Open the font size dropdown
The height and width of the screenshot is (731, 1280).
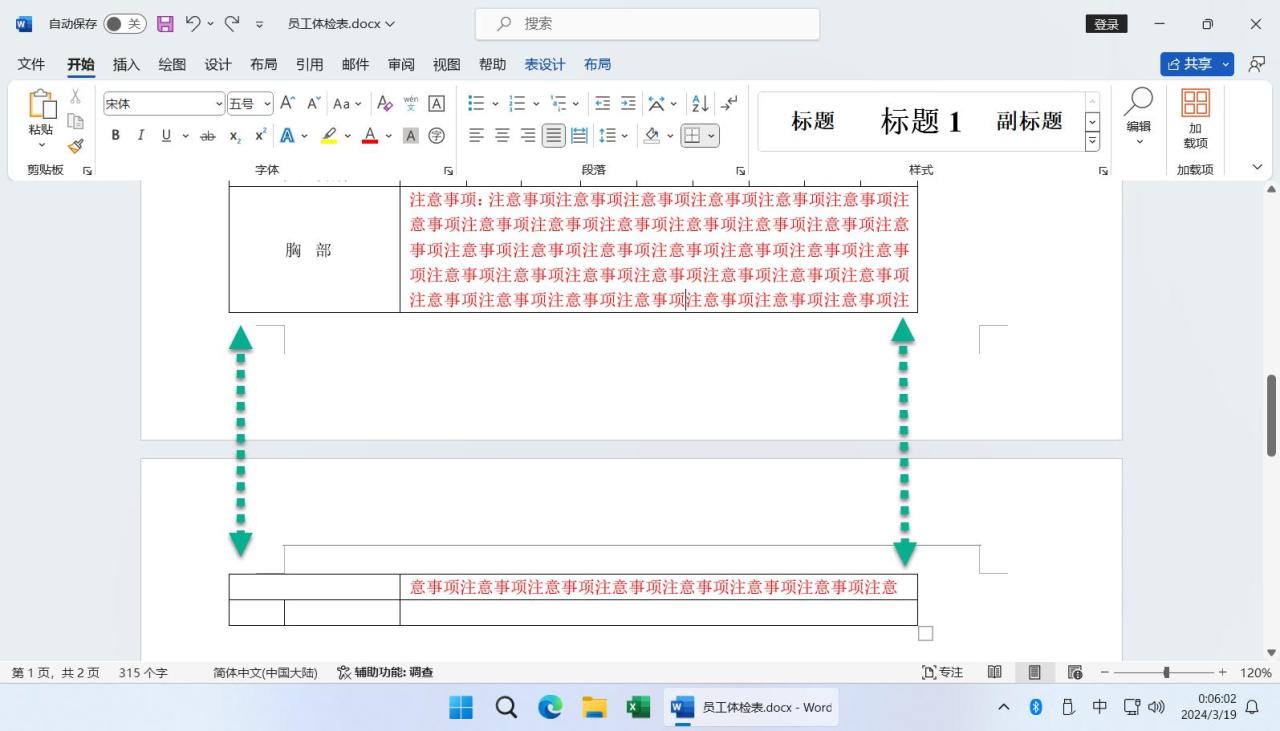point(266,103)
